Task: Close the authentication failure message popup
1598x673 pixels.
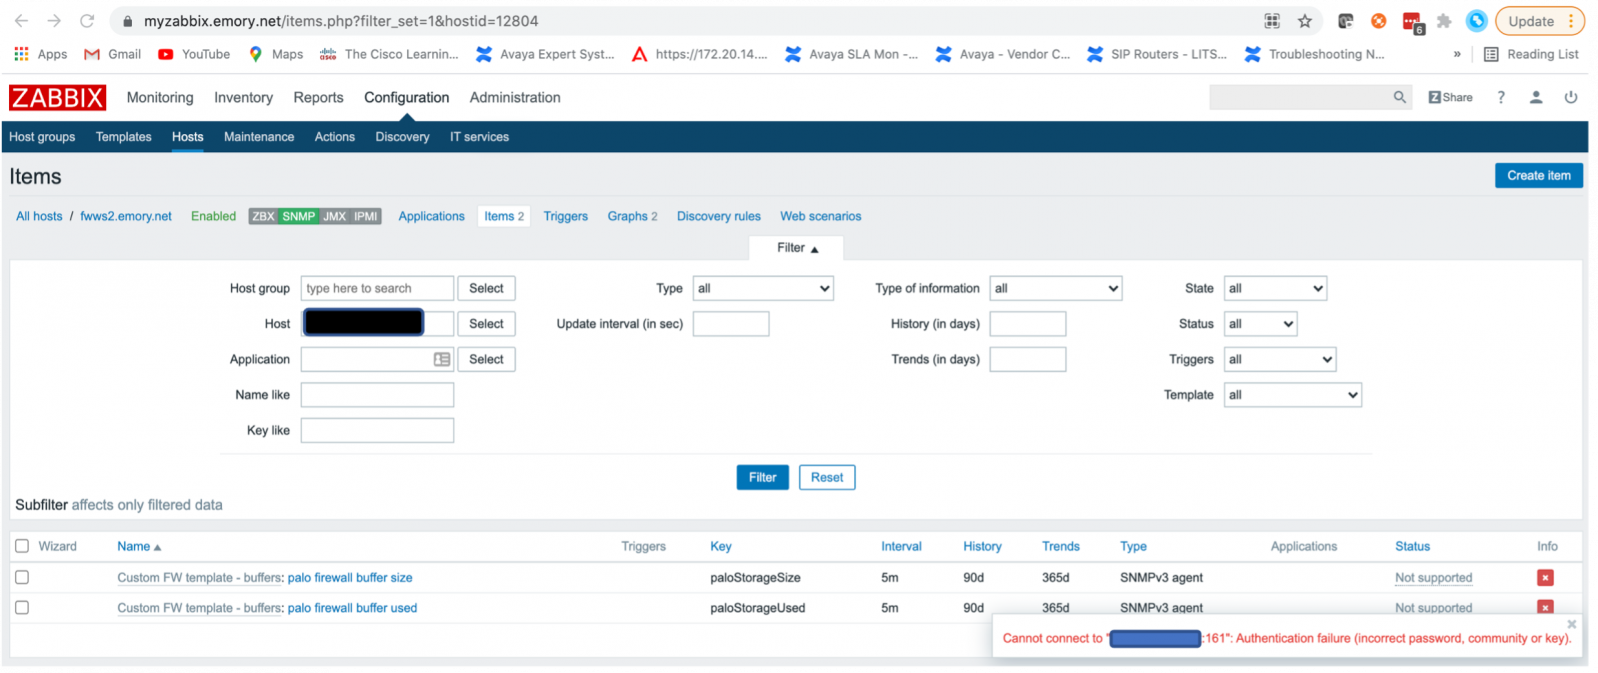Action: point(1571,624)
